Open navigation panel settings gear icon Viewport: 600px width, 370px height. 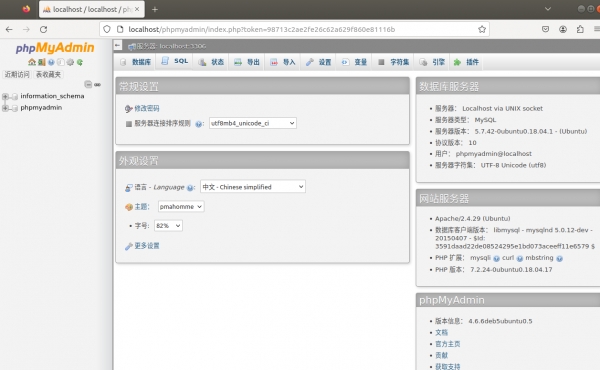coord(70,62)
